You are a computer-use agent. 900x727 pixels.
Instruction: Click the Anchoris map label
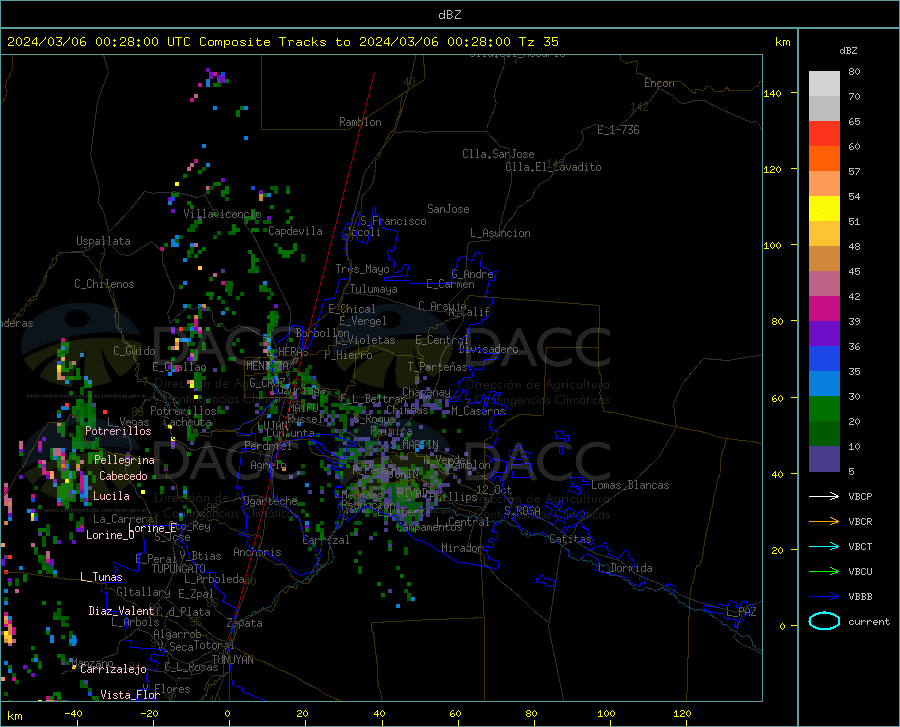(x=257, y=553)
